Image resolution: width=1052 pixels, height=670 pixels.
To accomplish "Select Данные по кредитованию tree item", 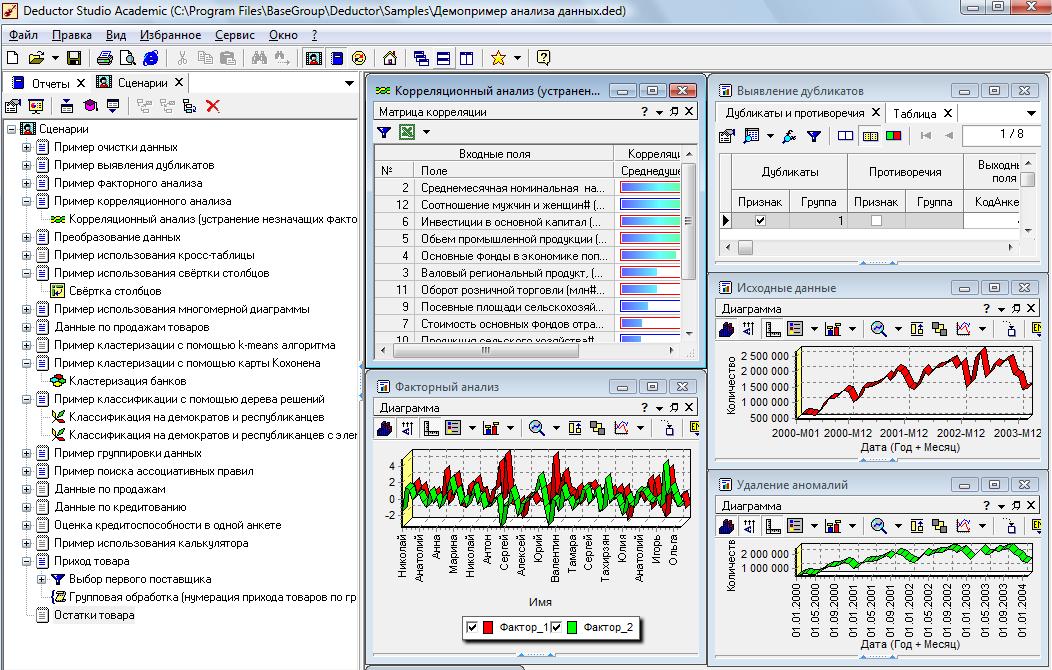I will (120, 507).
